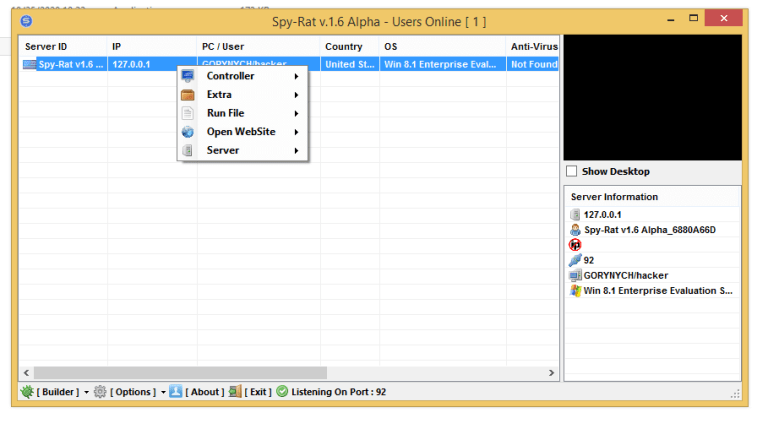Click the [ Options ] button
The height and width of the screenshot is (429, 768).
click(133, 392)
